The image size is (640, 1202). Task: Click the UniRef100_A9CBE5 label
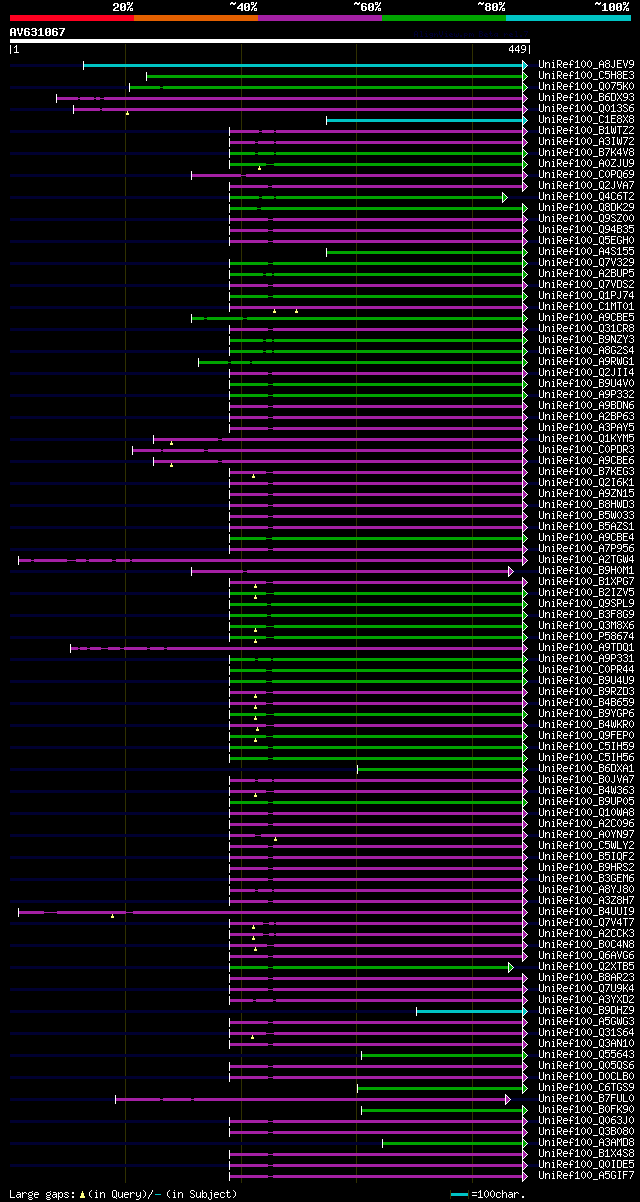[x=586, y=318]
